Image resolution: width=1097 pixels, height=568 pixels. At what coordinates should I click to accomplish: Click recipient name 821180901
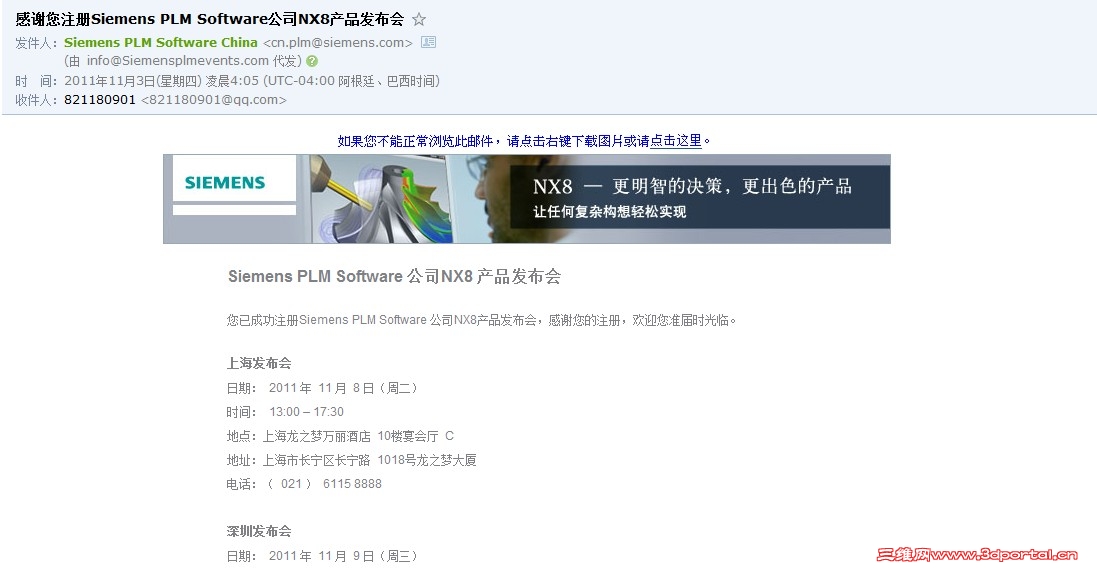(100, 99)
